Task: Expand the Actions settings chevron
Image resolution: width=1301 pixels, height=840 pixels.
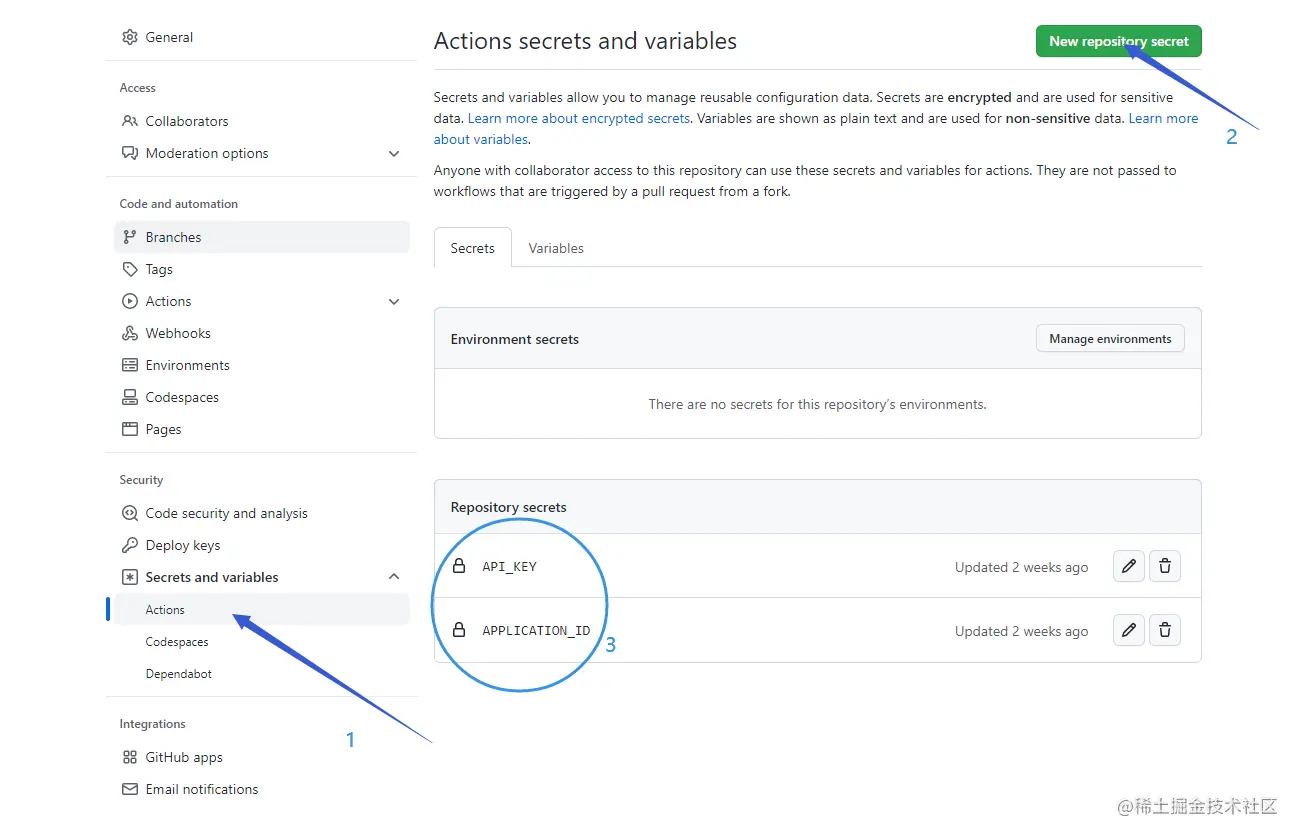Action: point(394,301)
